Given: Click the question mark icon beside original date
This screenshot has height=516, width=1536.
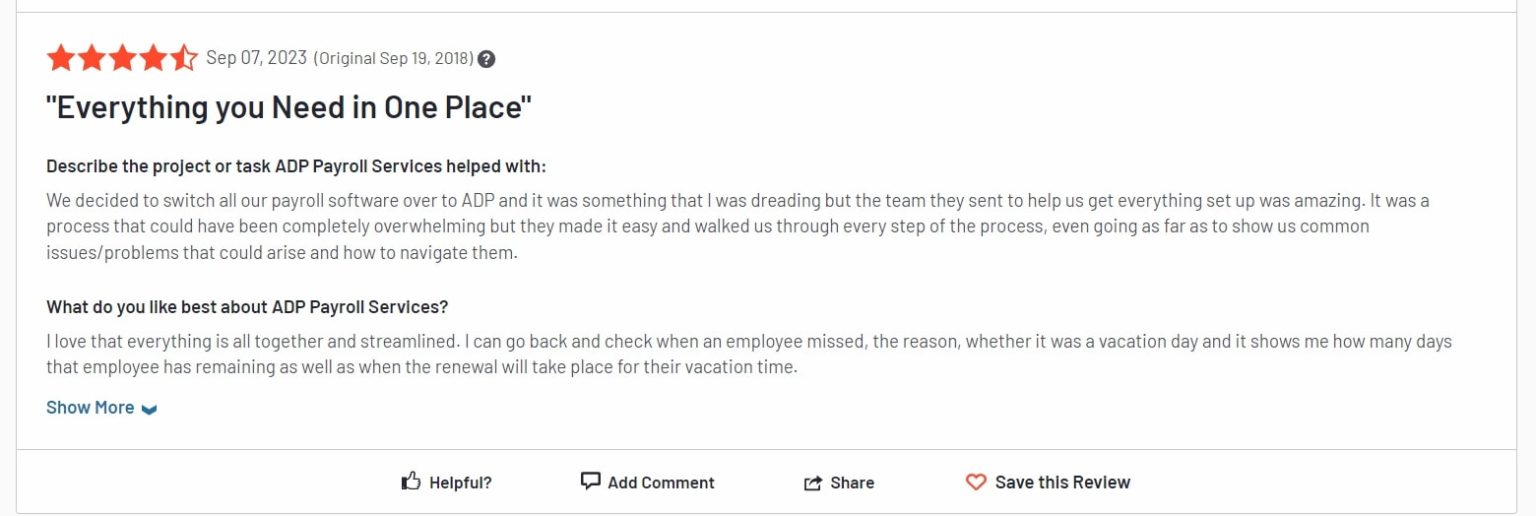Looking at the screenshot, I should point(487,59).
